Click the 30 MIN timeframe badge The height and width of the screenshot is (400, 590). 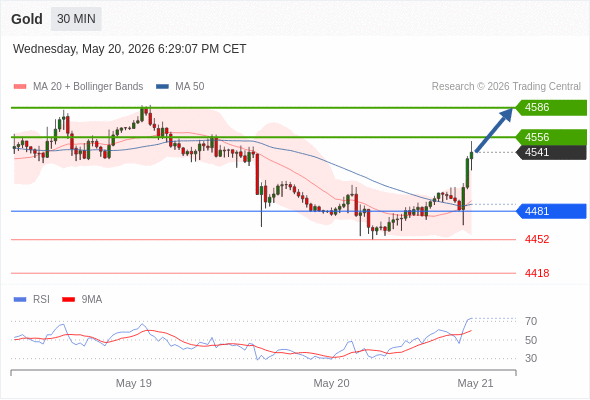76,19
